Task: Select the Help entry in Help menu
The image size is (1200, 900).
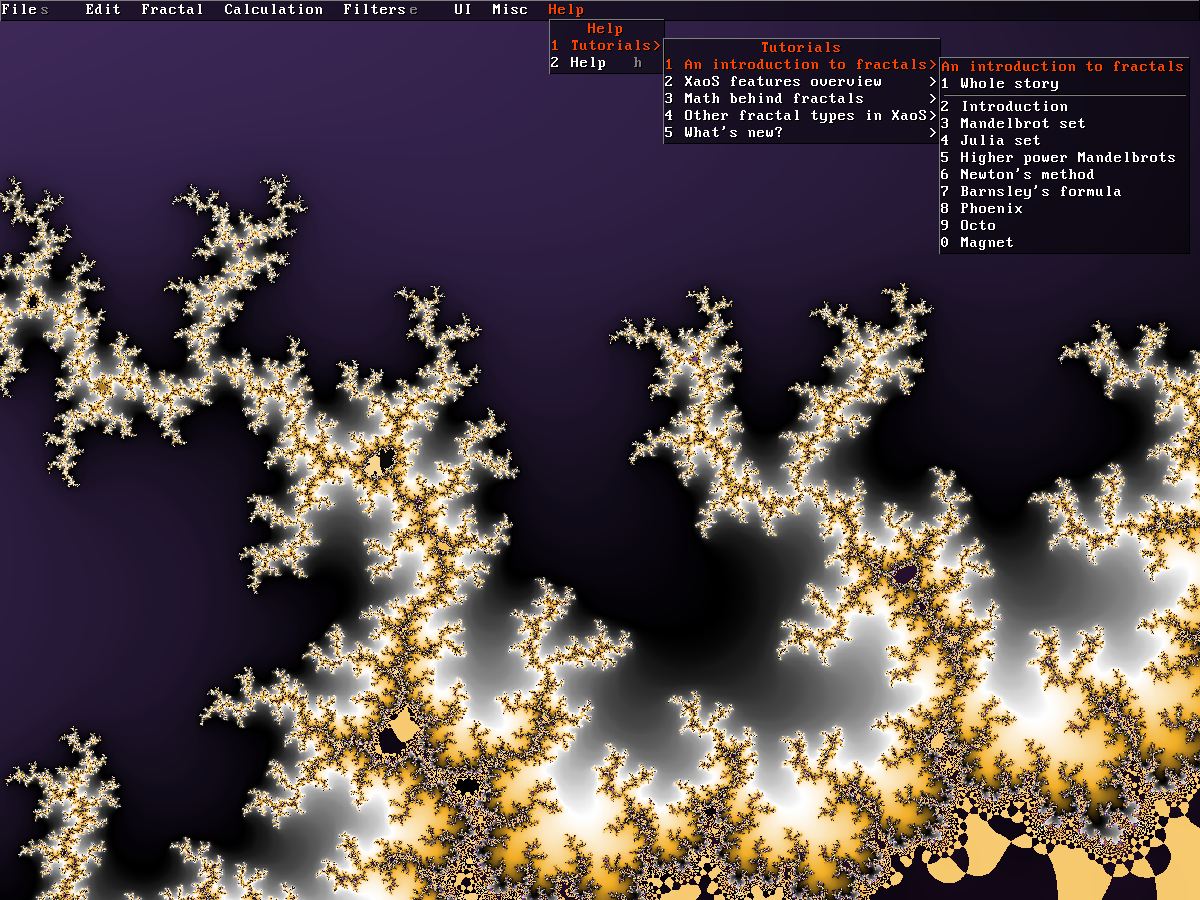Action: [588, 63]
